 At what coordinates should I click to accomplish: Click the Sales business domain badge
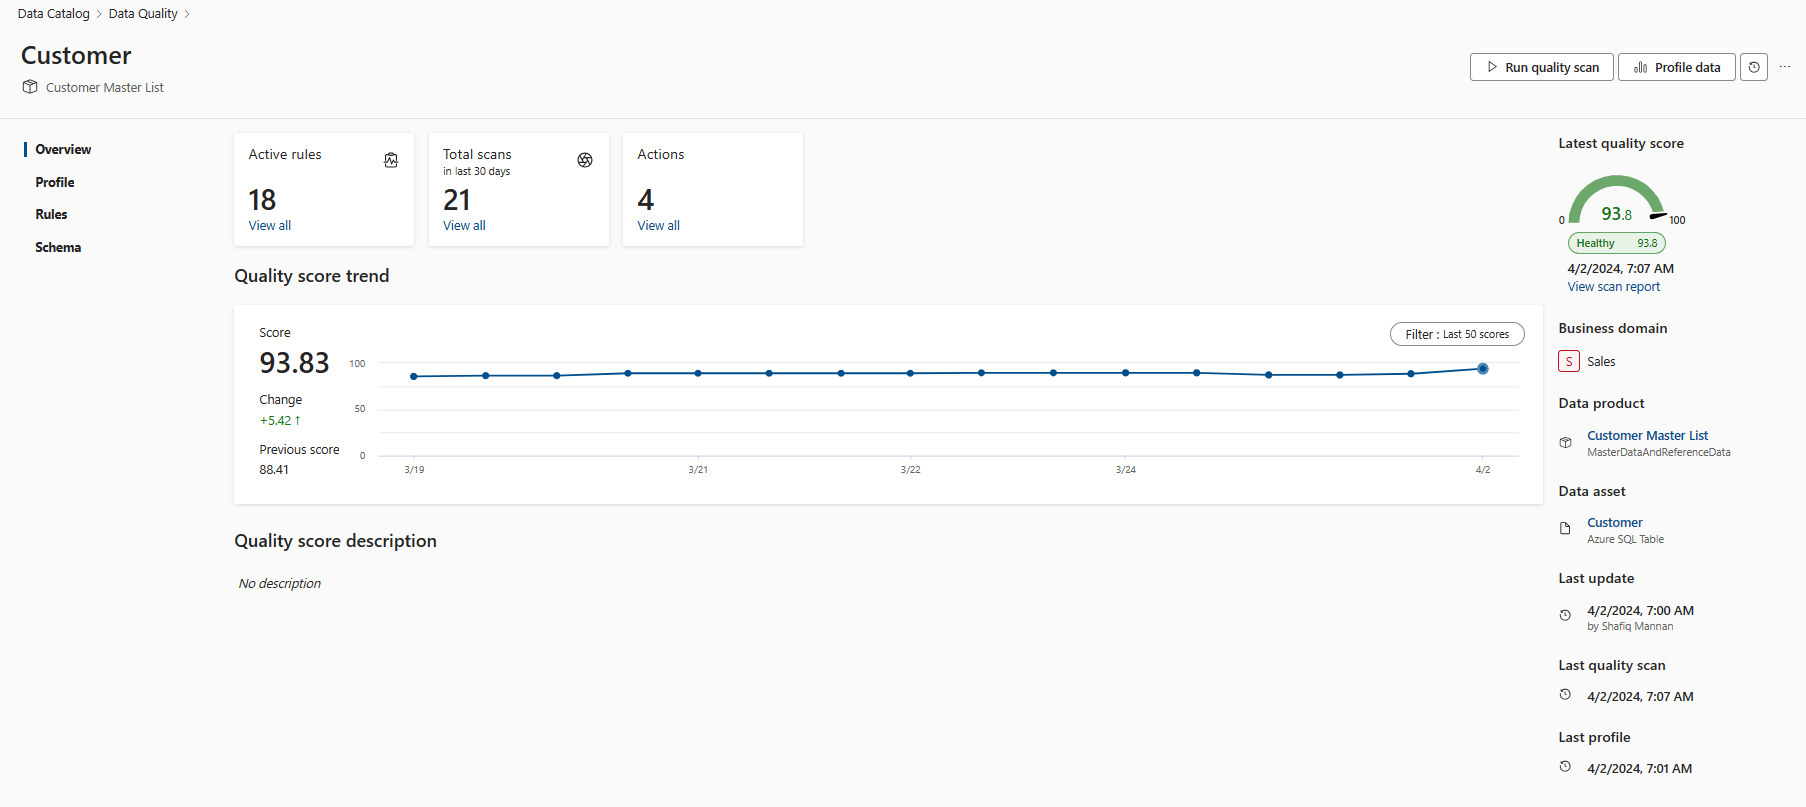[1569, 361]
